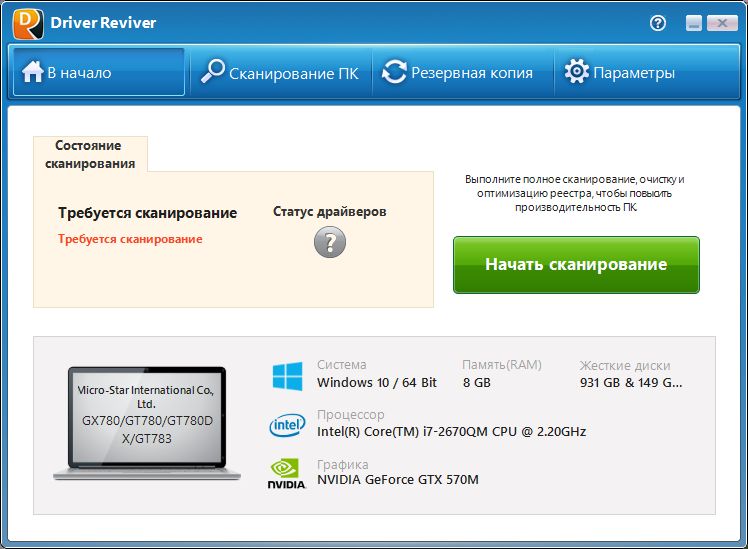748x549 pixels.
Task: Click the gear settings icon
Action: pyautogui.click(x=577, y=71)
